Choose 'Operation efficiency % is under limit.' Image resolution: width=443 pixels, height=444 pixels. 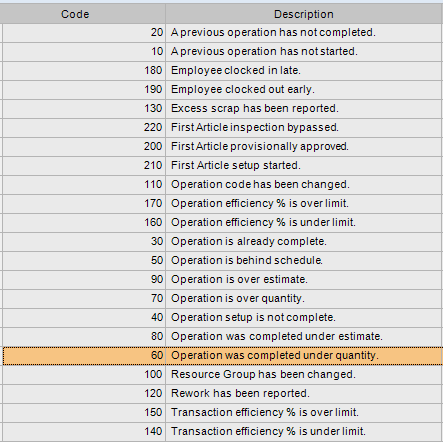coord(223,223)
